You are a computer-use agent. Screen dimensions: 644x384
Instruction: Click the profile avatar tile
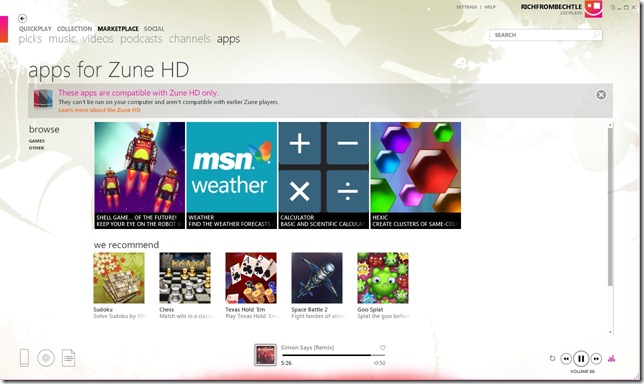[593, 9]
